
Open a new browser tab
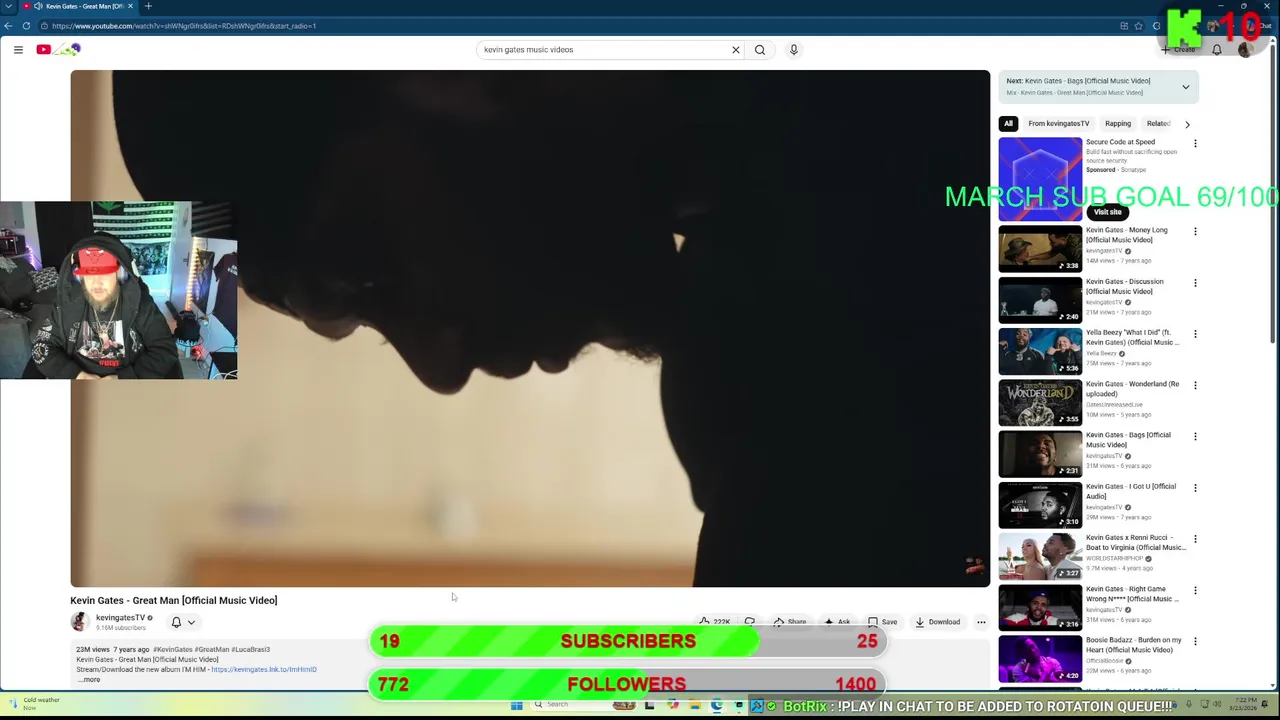[148, 6]
